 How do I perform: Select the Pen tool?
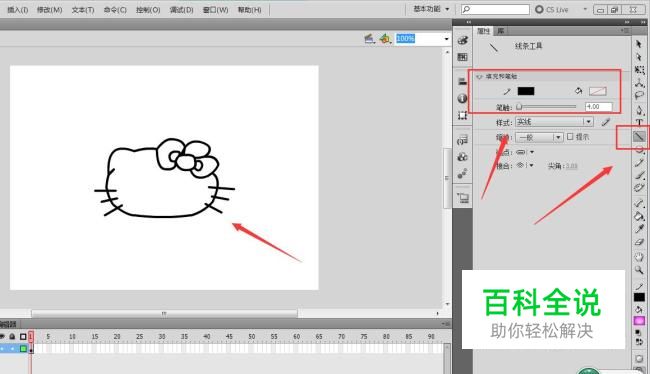click(x=639, y=110)
